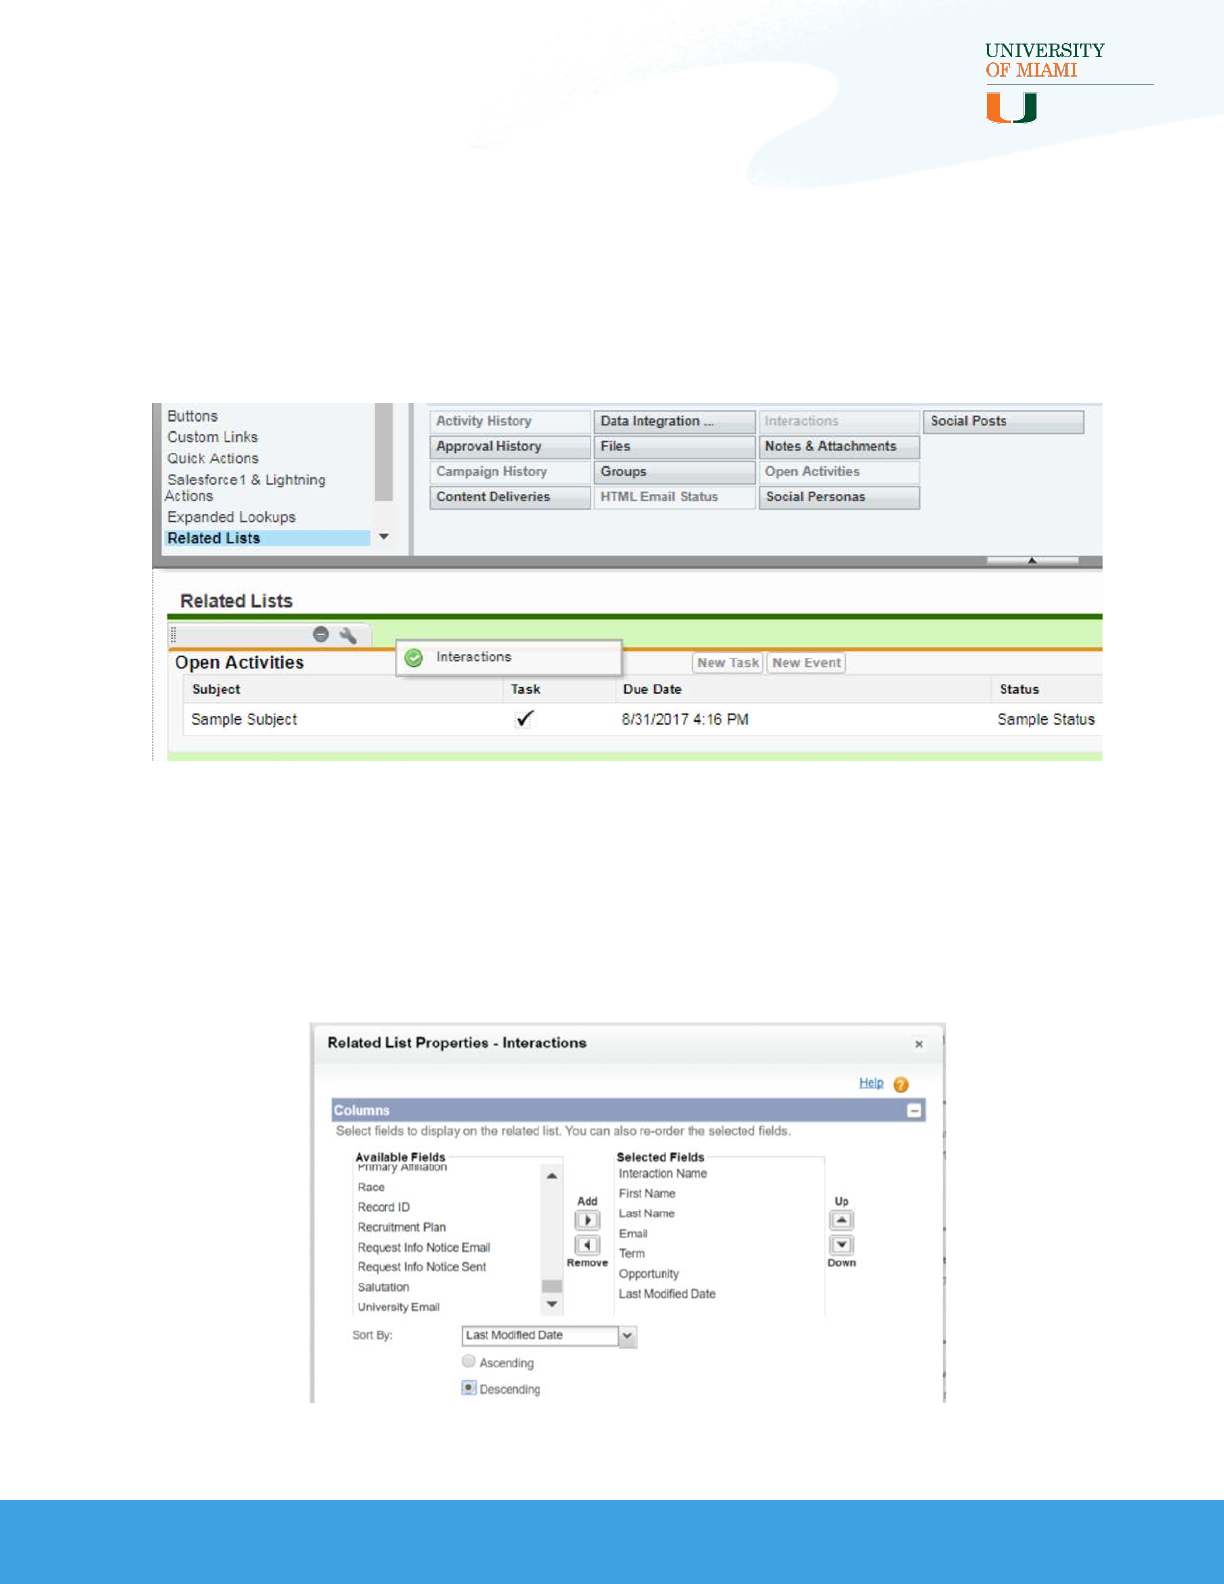
Task: Click Data Integration palette item
Action: 675,421
